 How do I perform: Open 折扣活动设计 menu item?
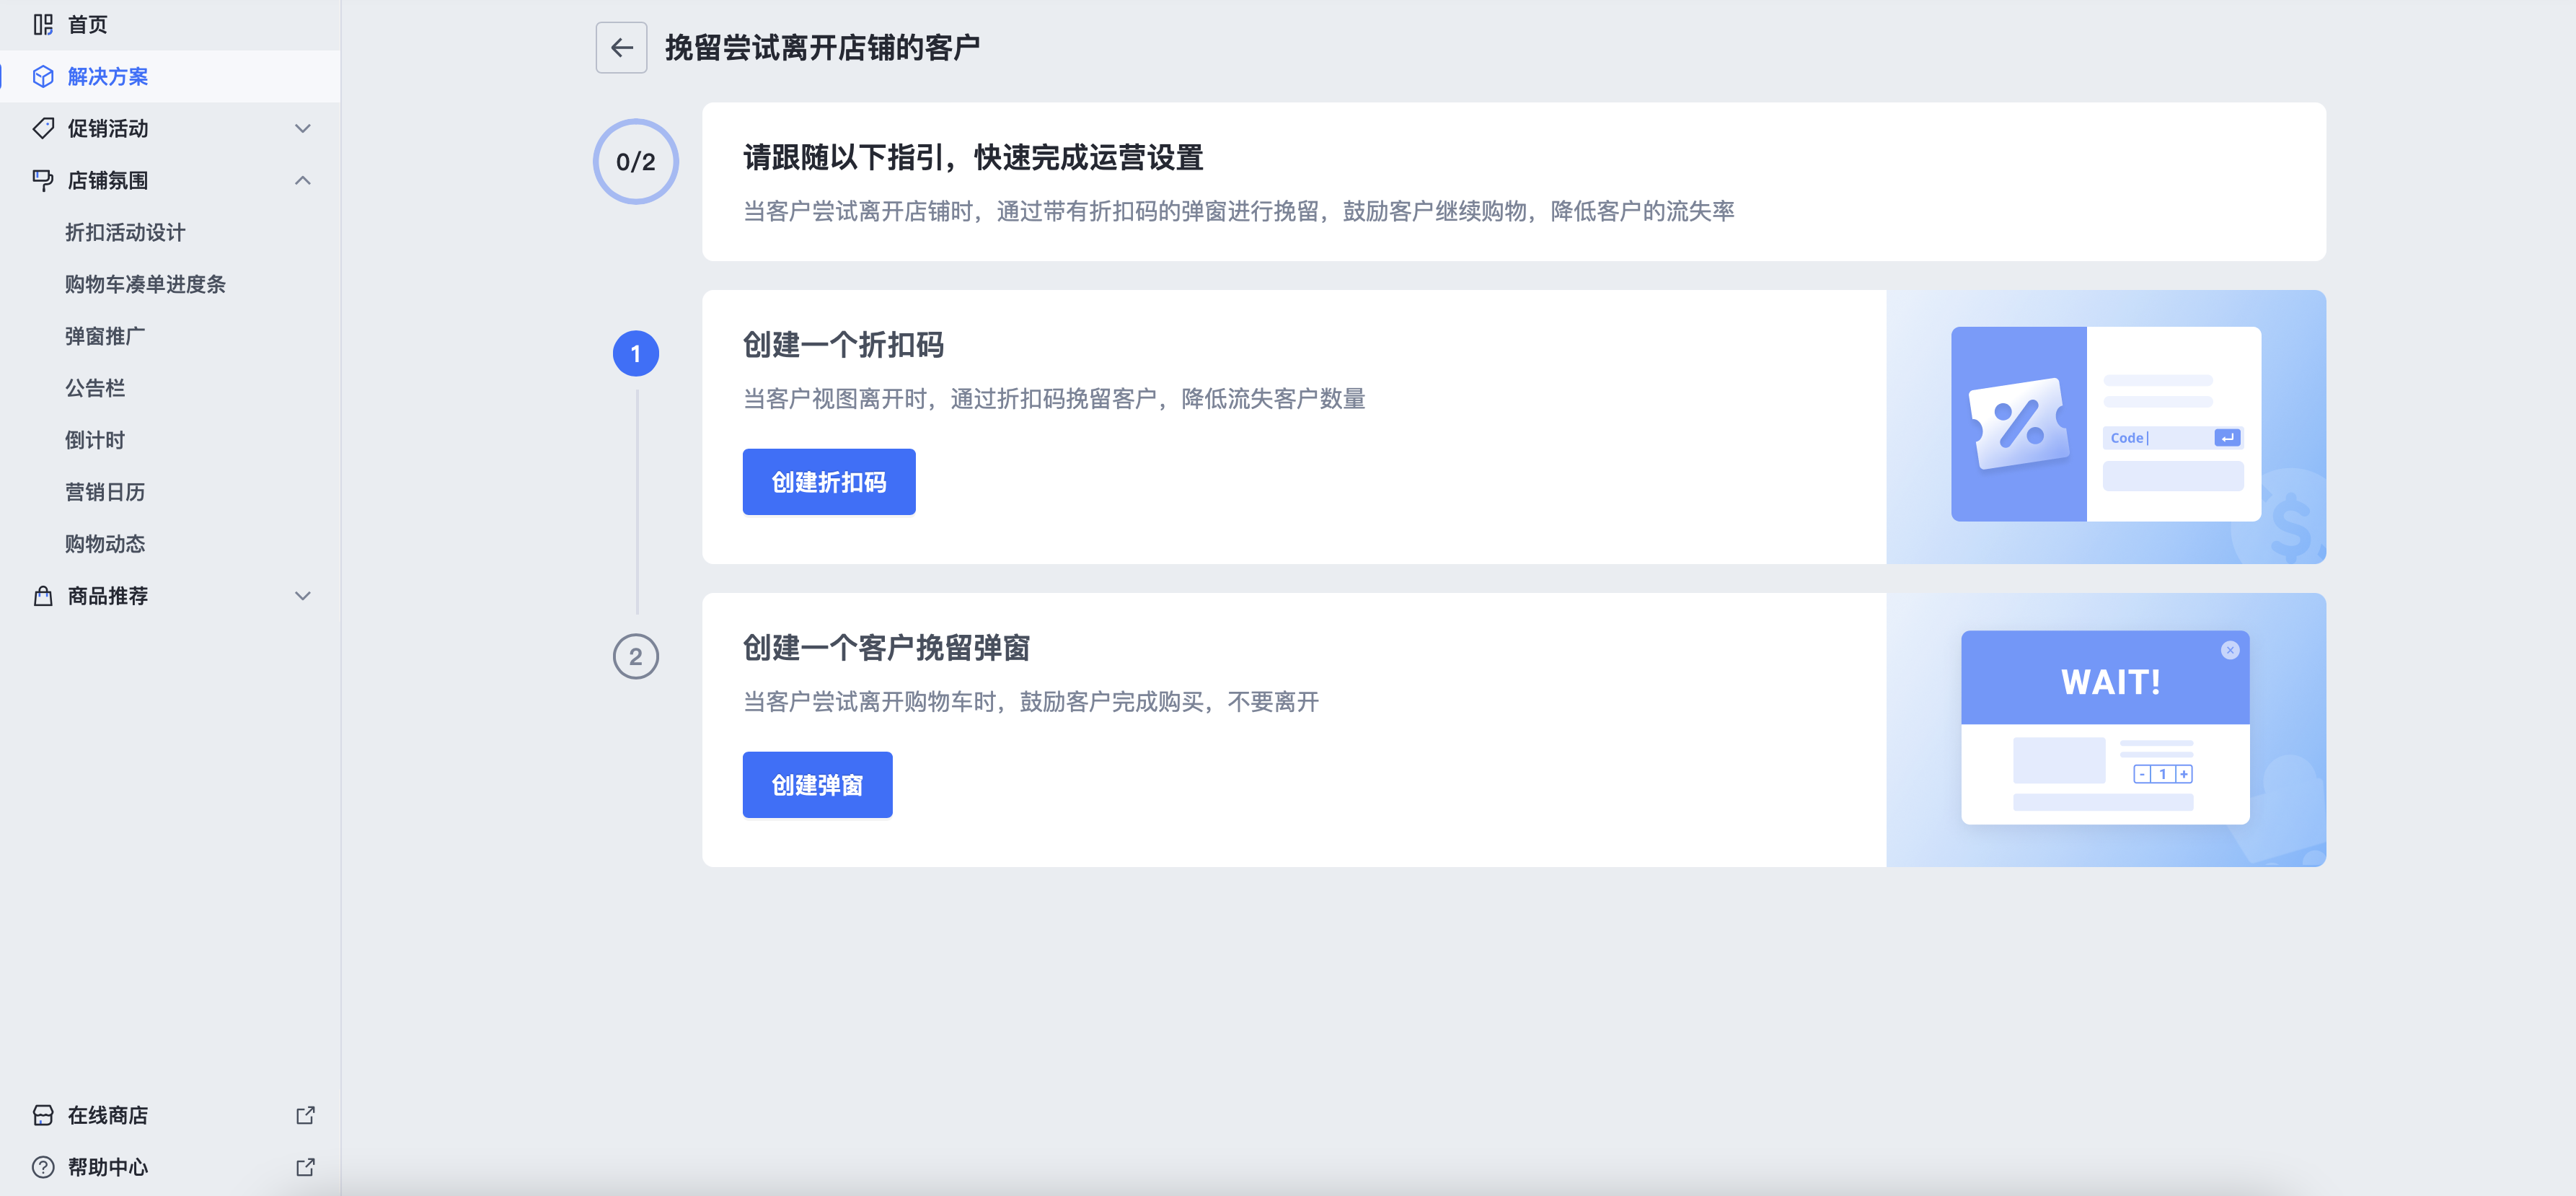coord(125,233)
